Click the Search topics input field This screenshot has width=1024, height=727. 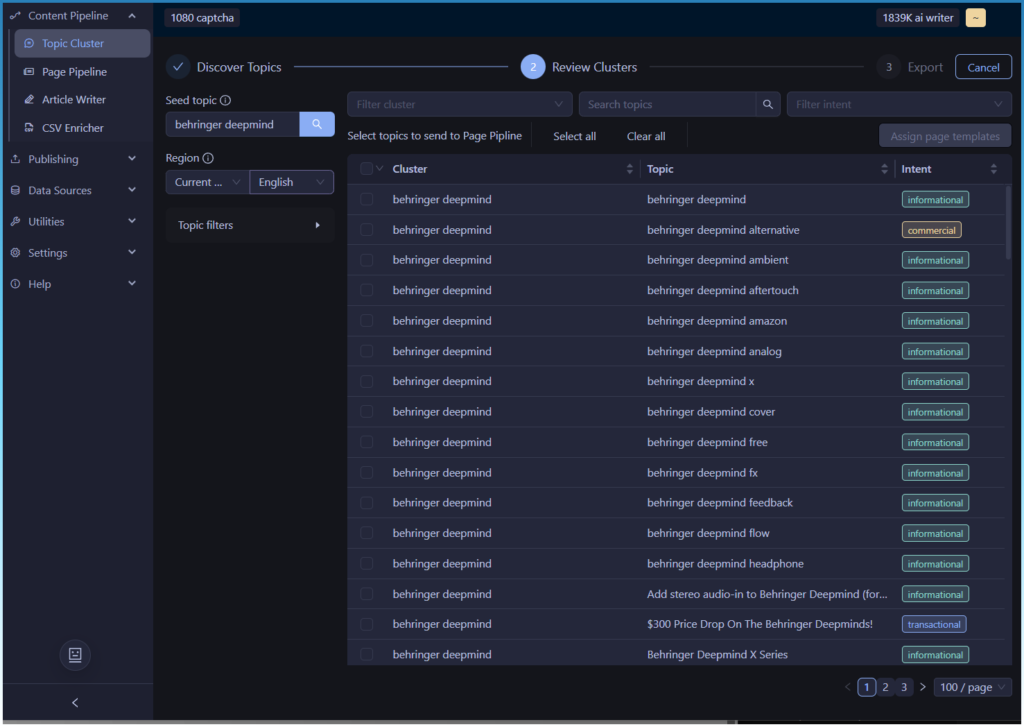coord(667,104)
